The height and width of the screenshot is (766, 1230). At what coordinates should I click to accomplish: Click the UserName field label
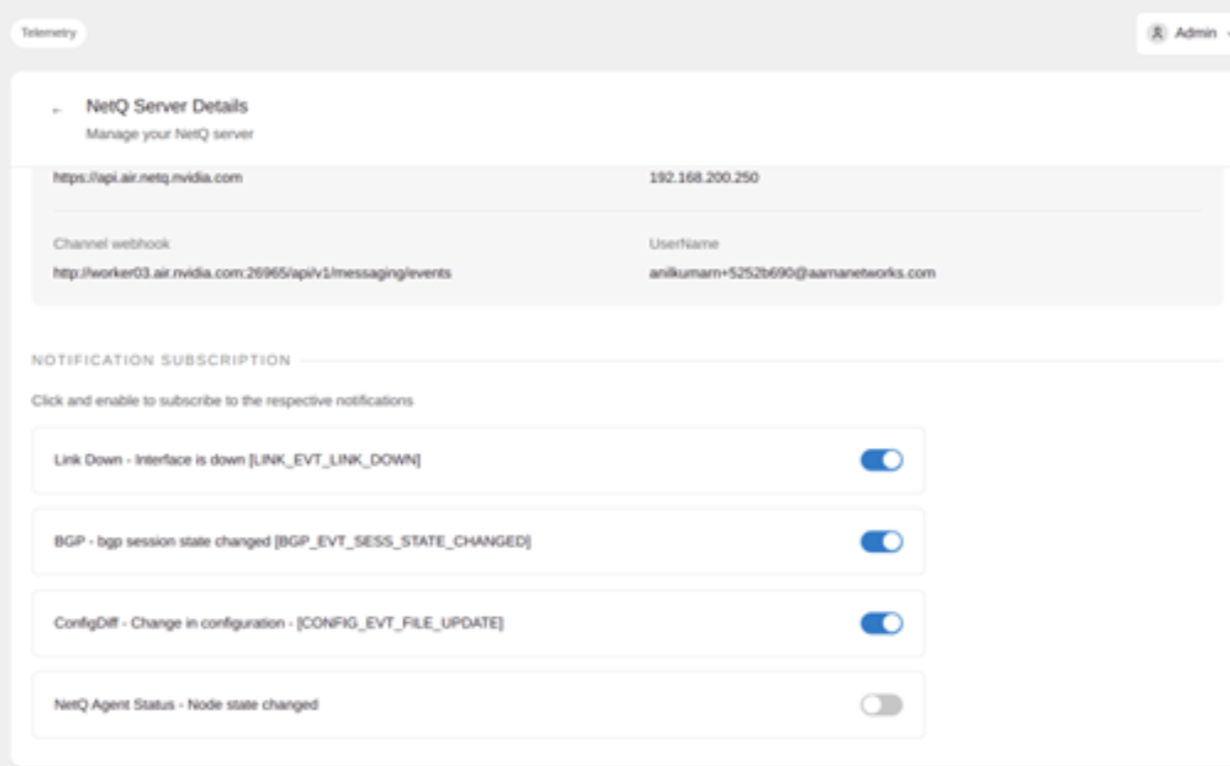(x=684, y=244)
